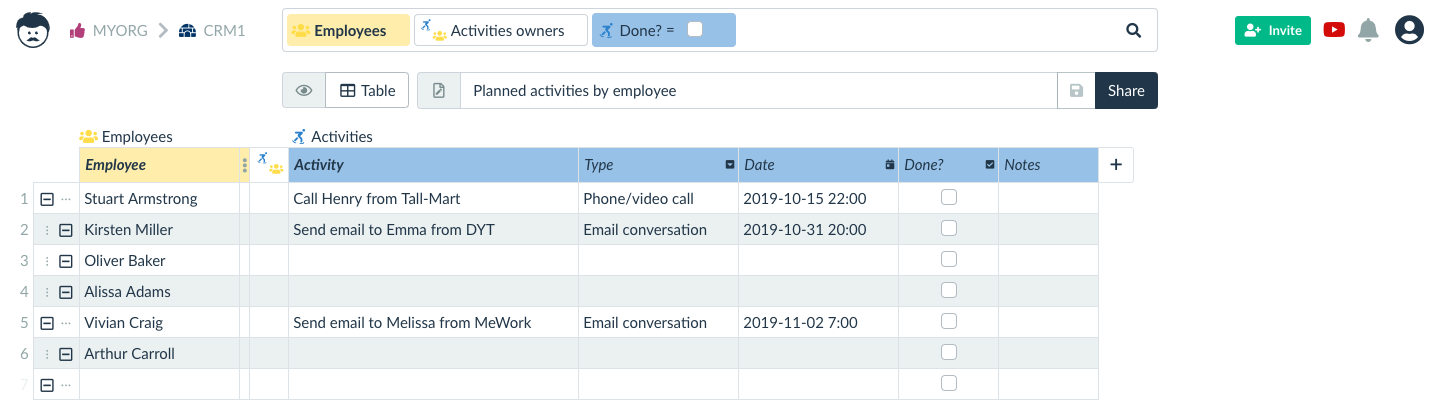Screen dimensions: 1440x417
Task: Toggle the Done? filter checkbox in search bar
Action: pyautogui.click(x=695, y=30)
